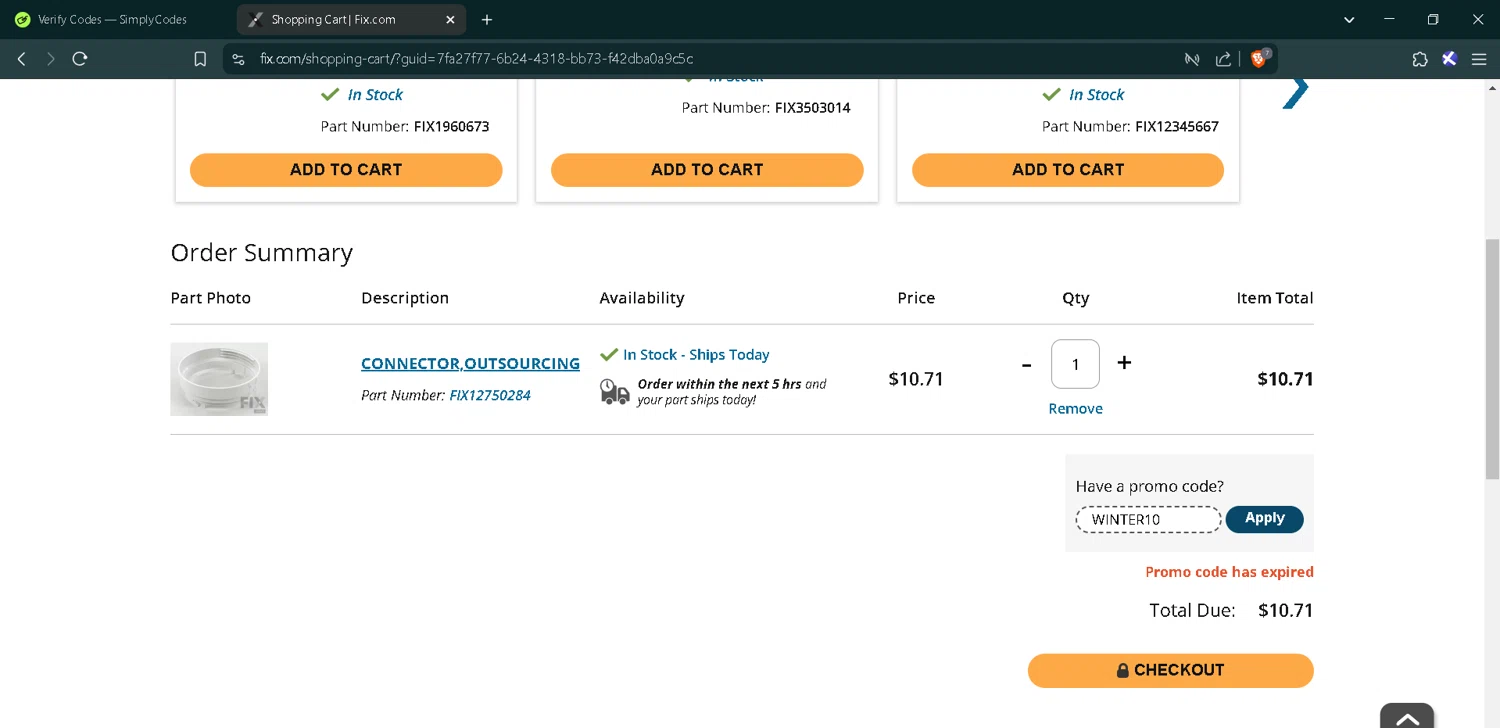Click the address bar URL
The height and width of the screenshot is (728, 1500).
point(476,59)
